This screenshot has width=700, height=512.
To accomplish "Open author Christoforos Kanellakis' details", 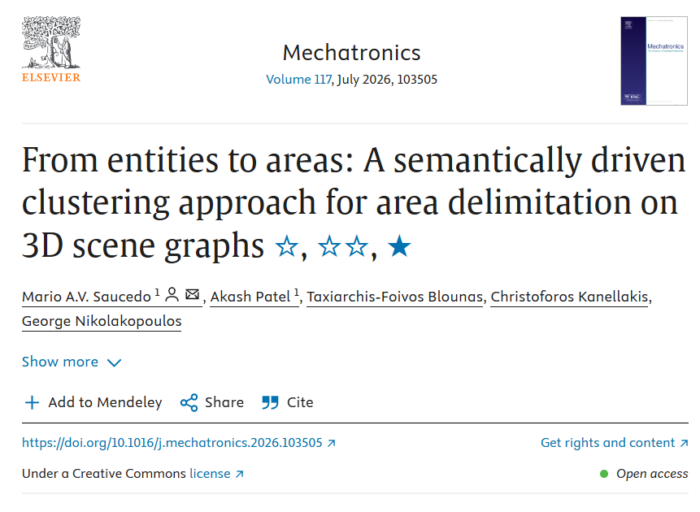I will click(x=569, y=297).
